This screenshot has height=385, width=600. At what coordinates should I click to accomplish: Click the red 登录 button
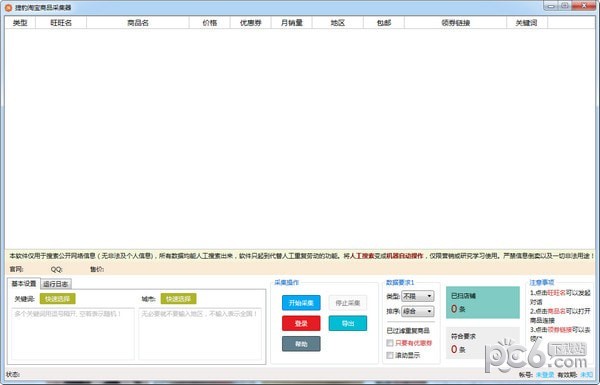pos(301,323)
